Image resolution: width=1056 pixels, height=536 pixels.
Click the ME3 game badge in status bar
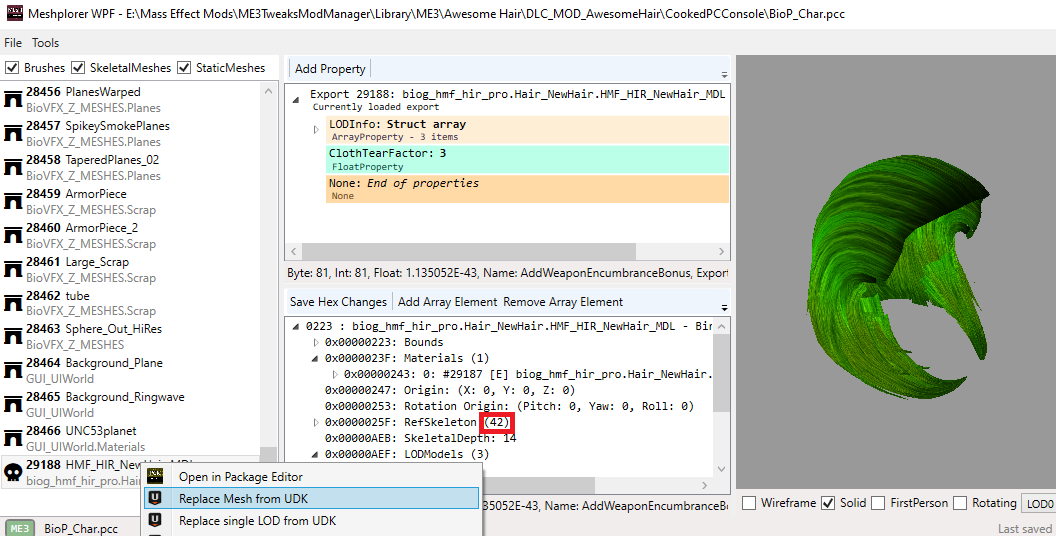pos(20,528)
